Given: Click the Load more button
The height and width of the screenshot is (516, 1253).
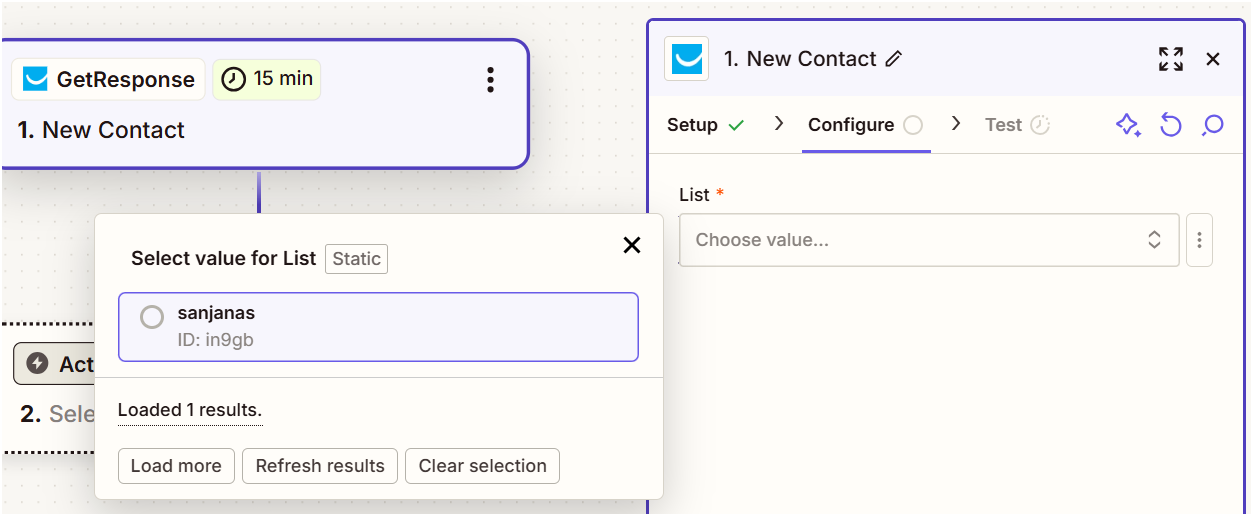Looking at the screenshot, I should [176, 466].
